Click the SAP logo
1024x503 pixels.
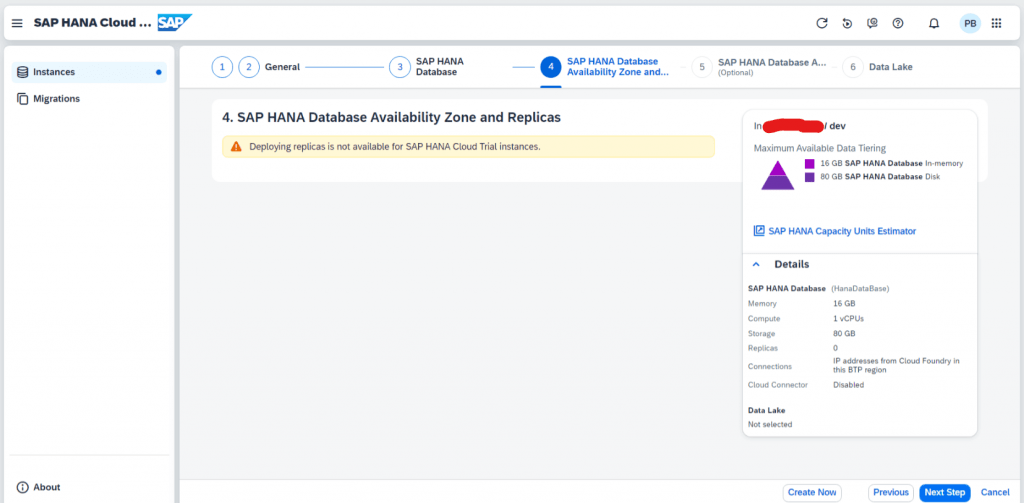175,23
